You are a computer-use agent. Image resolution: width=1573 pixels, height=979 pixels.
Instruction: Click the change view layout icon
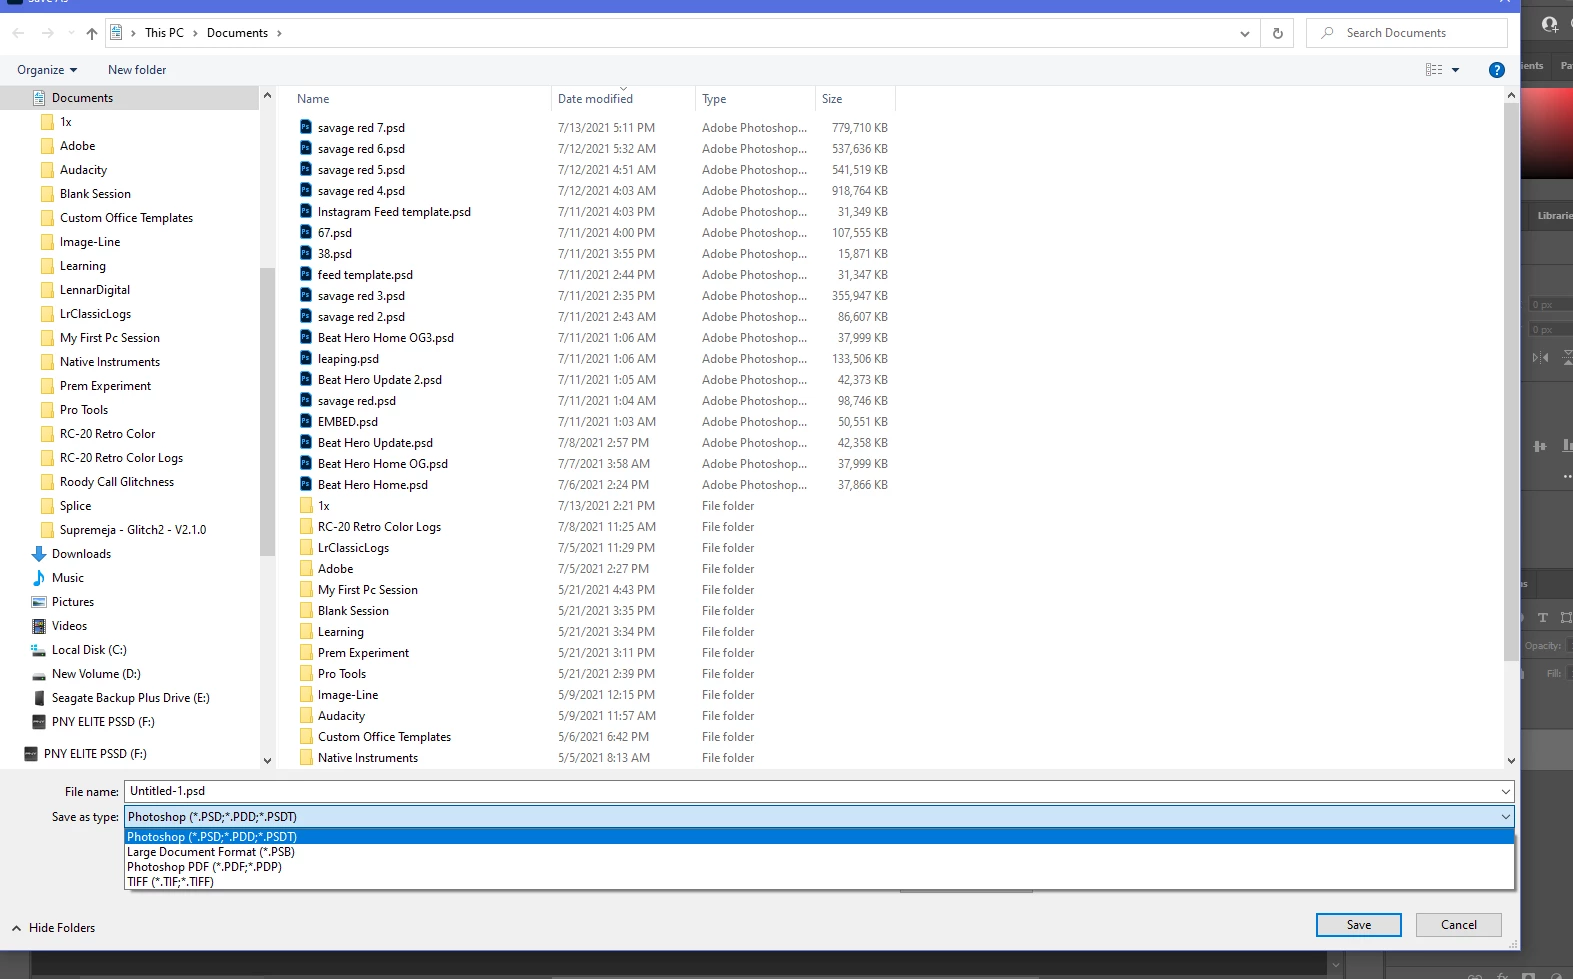(1434, 70)
